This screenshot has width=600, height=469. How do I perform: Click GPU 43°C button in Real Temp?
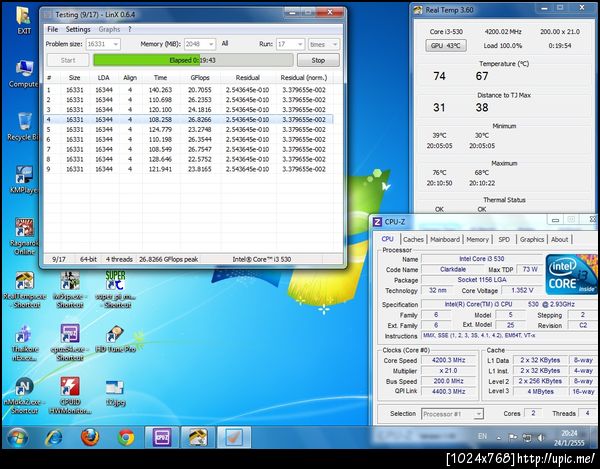(446, 46)
